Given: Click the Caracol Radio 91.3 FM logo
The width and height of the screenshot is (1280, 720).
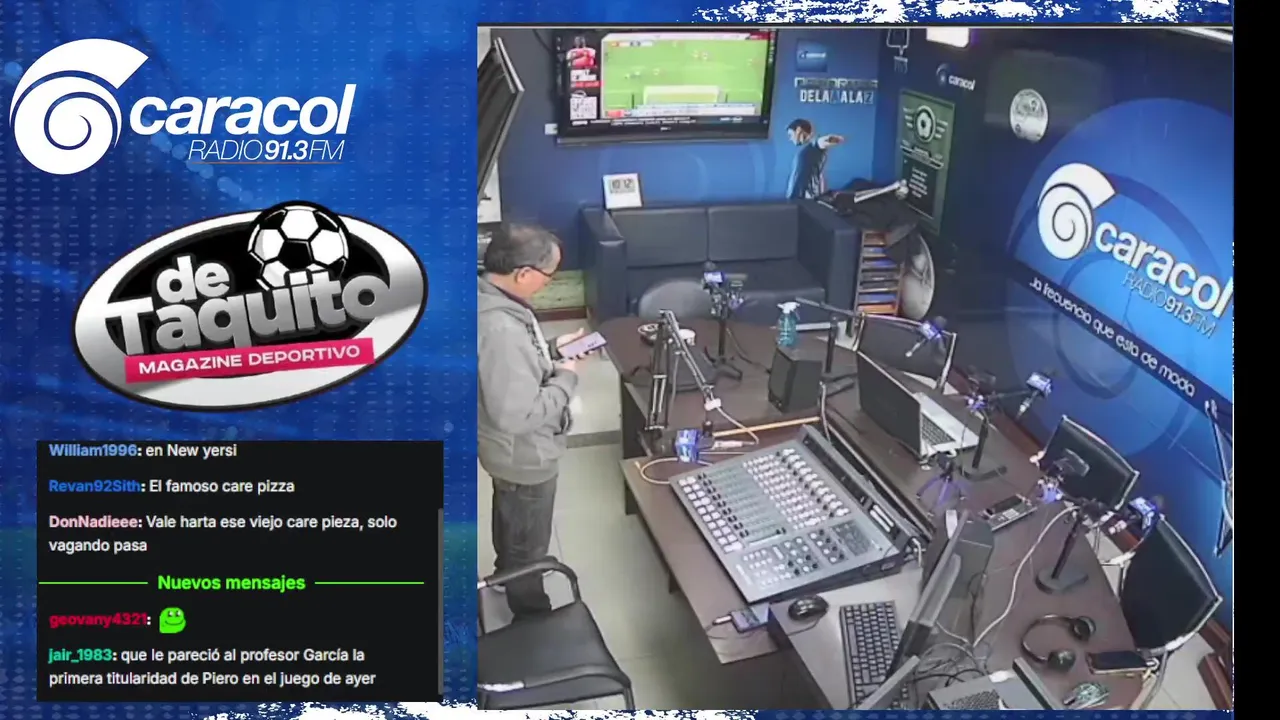Looking at the screenshot, I should click(x=183, y=107).
